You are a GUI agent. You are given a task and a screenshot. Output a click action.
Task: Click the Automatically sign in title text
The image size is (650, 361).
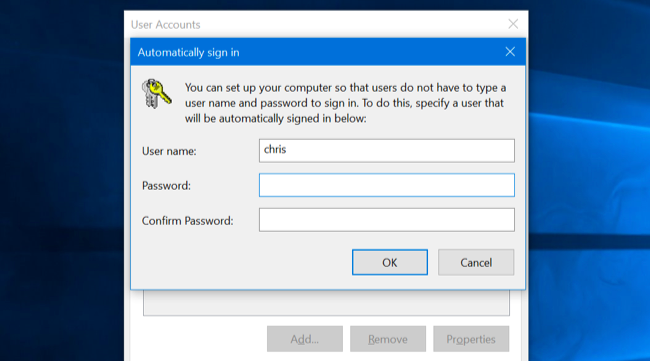point(189,53)
